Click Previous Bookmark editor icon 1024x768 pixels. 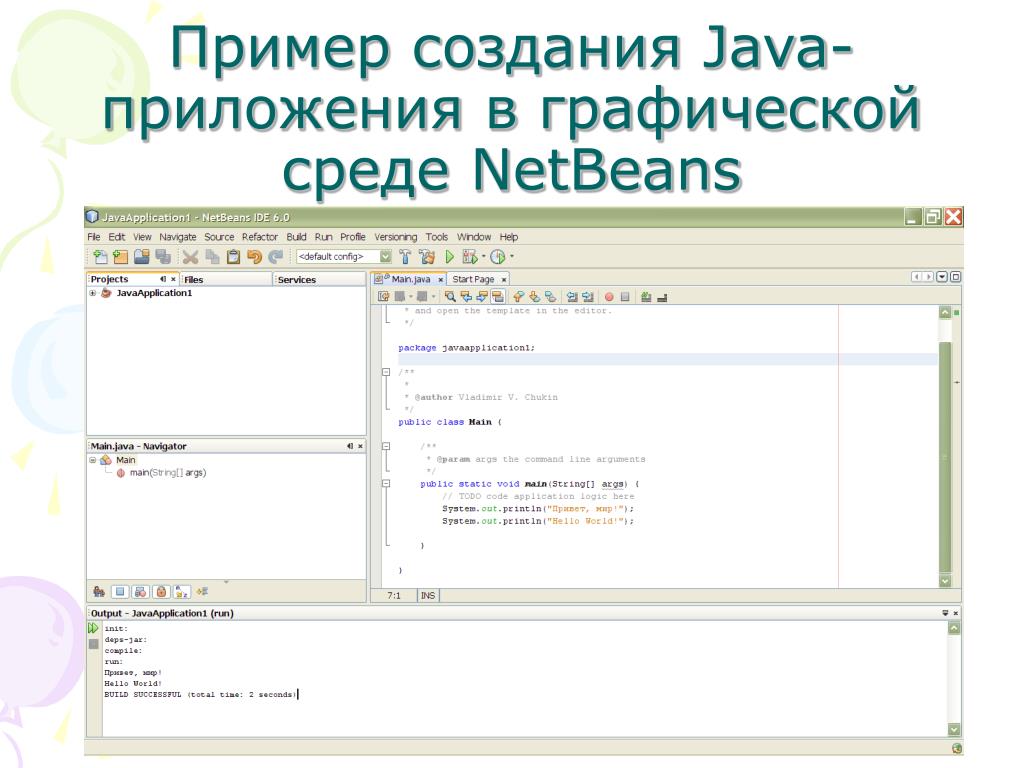[519, 296]
